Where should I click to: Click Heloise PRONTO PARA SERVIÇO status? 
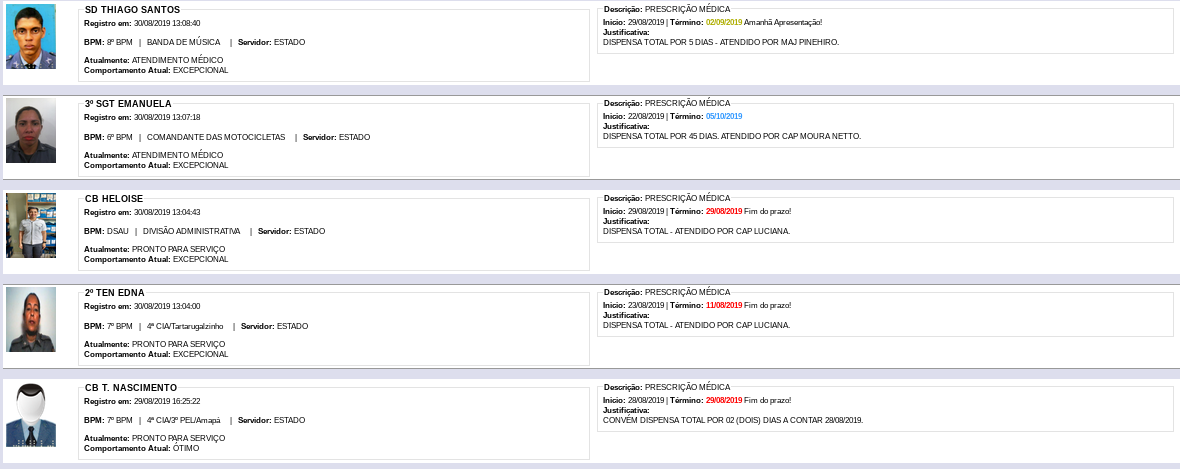(x=178, y=249)
